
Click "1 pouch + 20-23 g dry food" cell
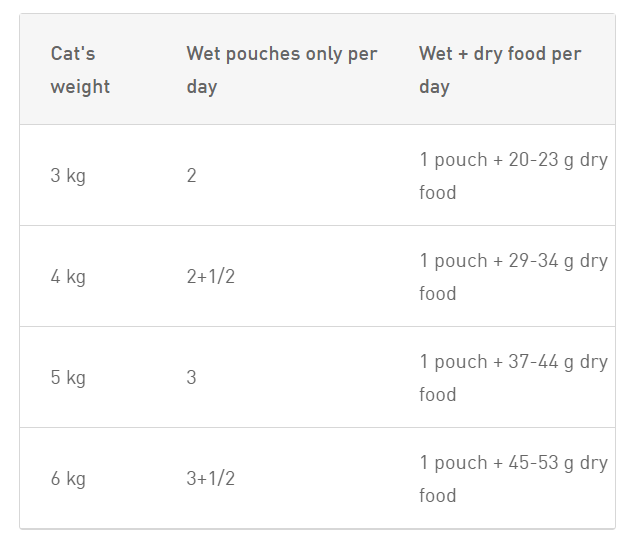point(514,175)
